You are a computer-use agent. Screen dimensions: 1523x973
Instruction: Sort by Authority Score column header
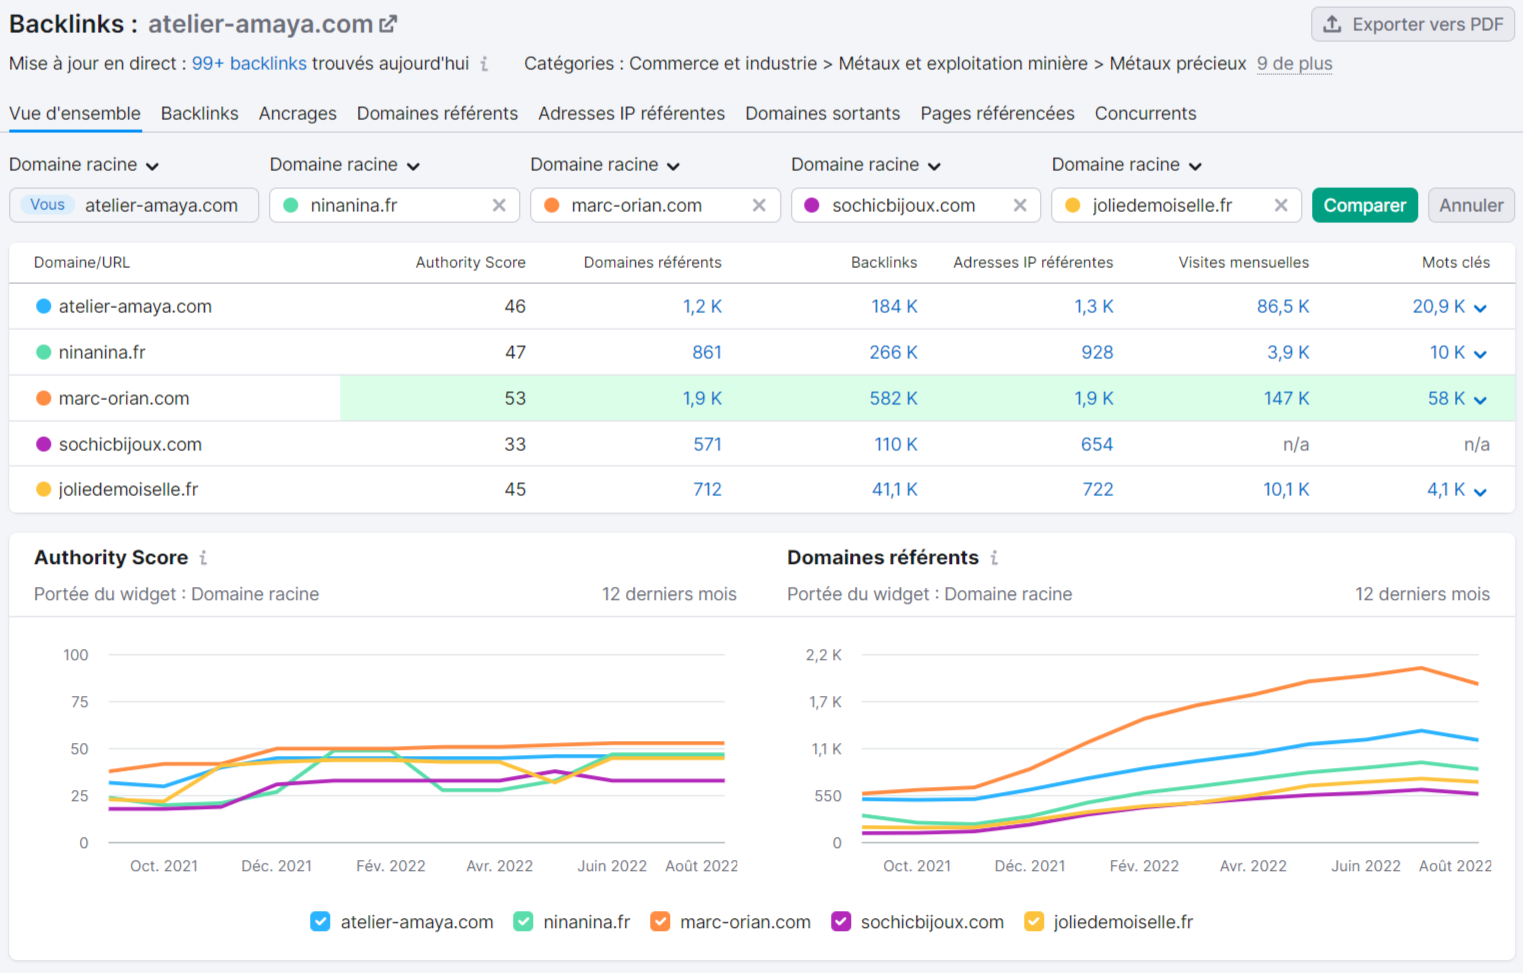tap(470, 262)
